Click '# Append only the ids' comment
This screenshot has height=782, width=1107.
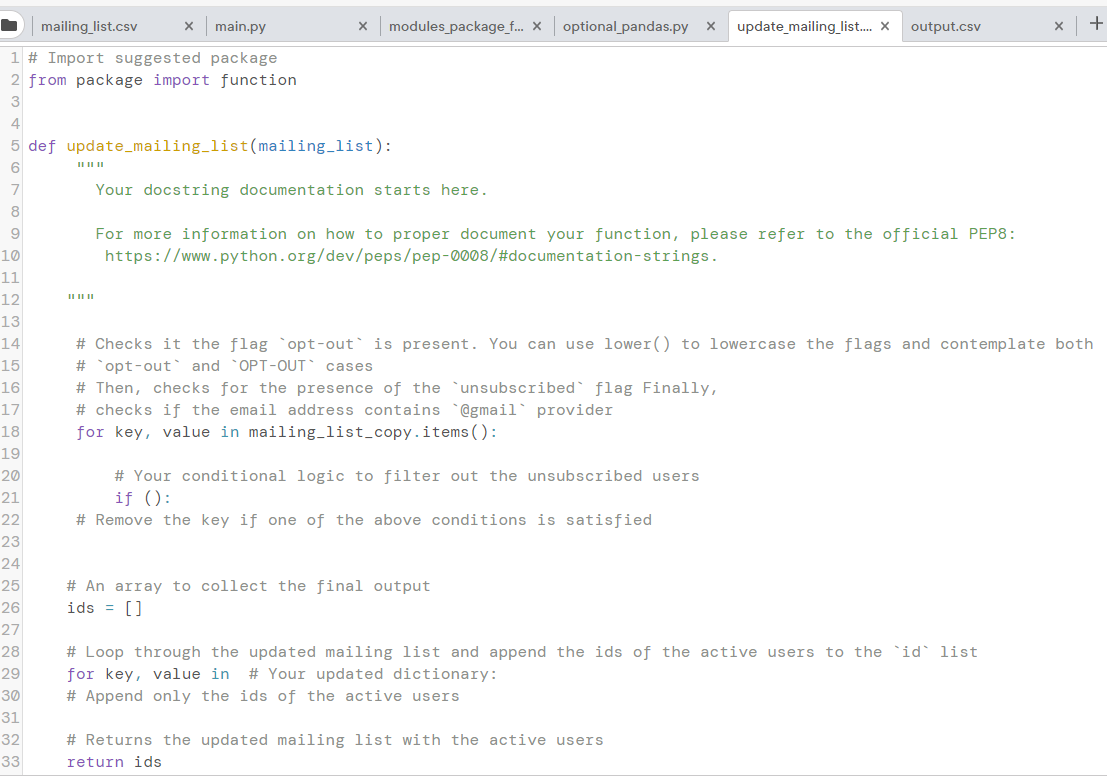[263, 696]
